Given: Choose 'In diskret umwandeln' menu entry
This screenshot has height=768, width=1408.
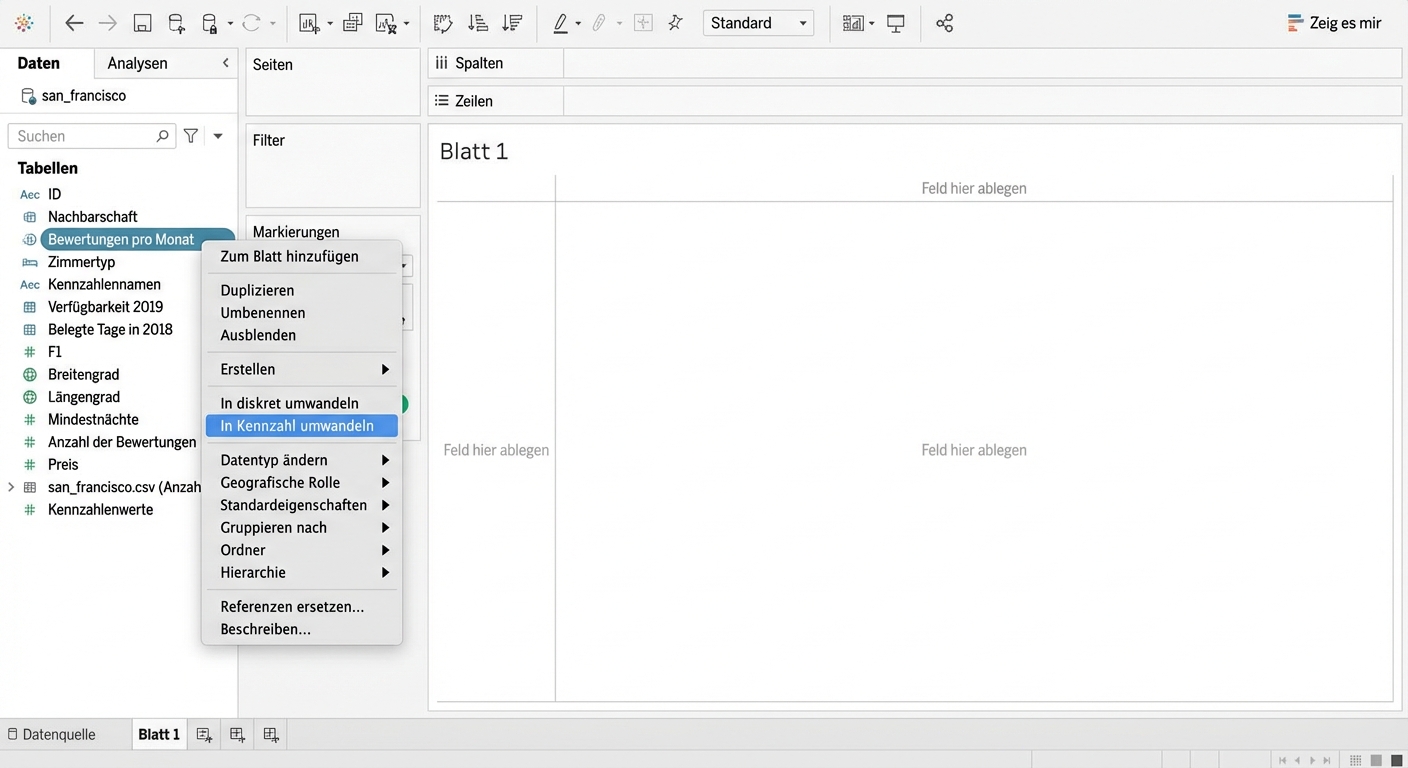Looking at the screenshot, I should [289, 403].
